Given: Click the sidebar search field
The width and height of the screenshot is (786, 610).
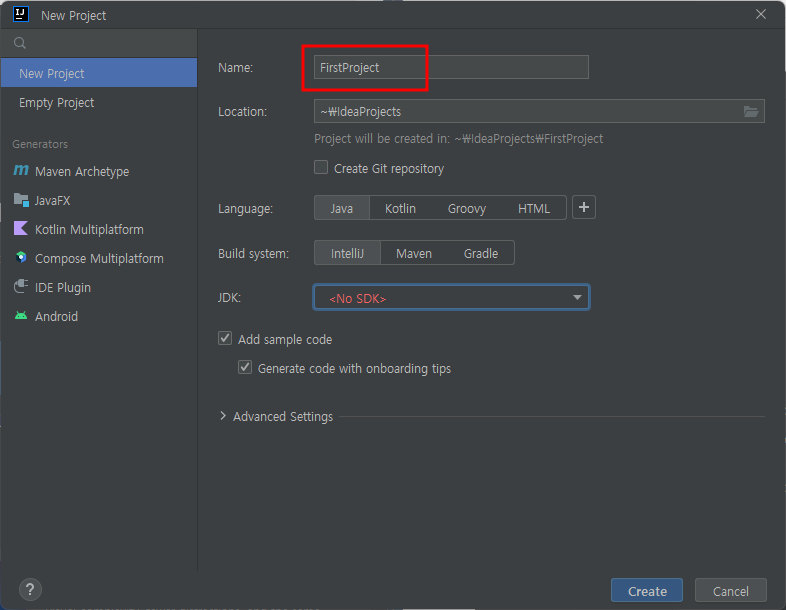Looking at the screenshot, I should pyautogui.click(x=99, y=43).
